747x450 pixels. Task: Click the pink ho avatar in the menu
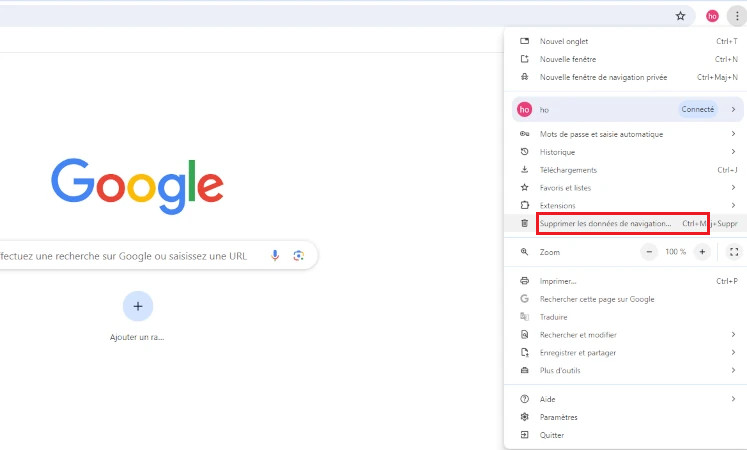(x=525, y=110)
